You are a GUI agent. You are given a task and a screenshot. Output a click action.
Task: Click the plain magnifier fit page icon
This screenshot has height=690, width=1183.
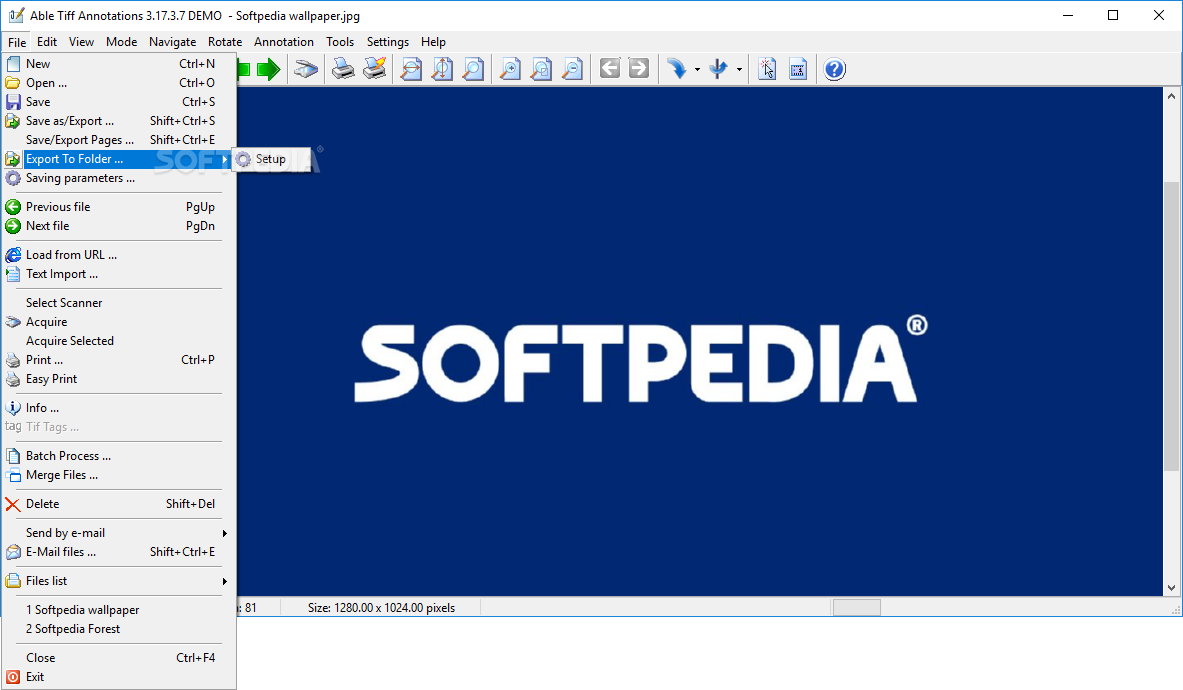(x=473, y=69)
